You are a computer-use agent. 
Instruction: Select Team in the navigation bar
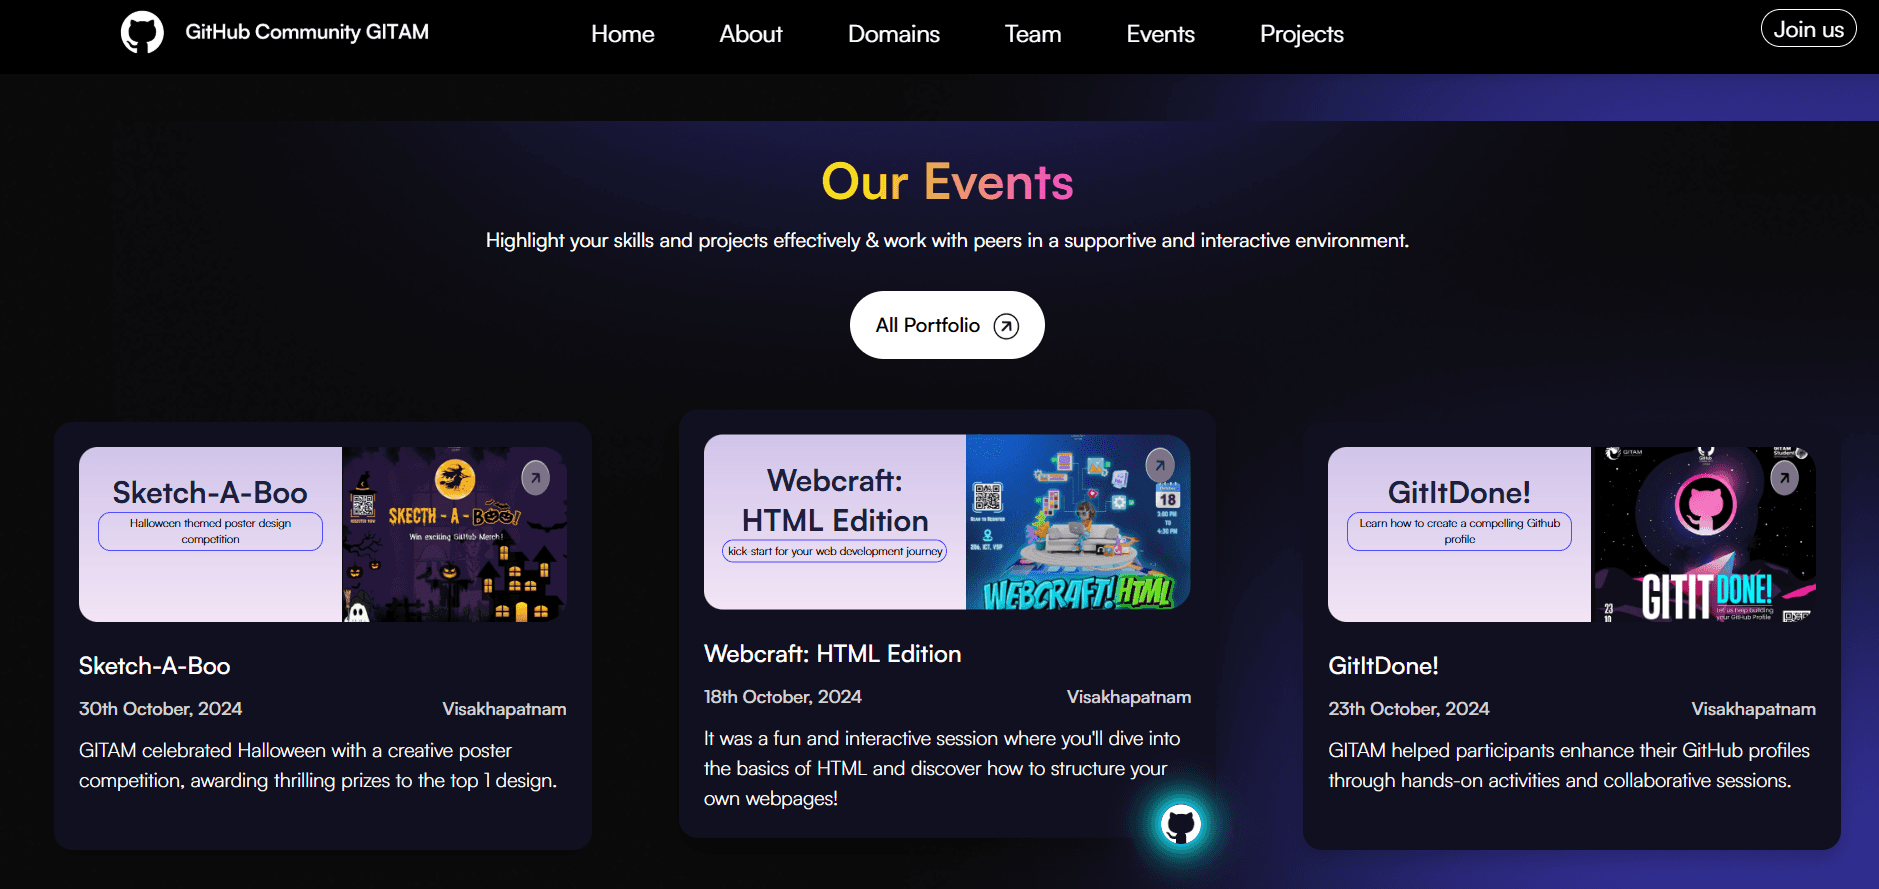pyautogui.click(x=1033, y=34)
